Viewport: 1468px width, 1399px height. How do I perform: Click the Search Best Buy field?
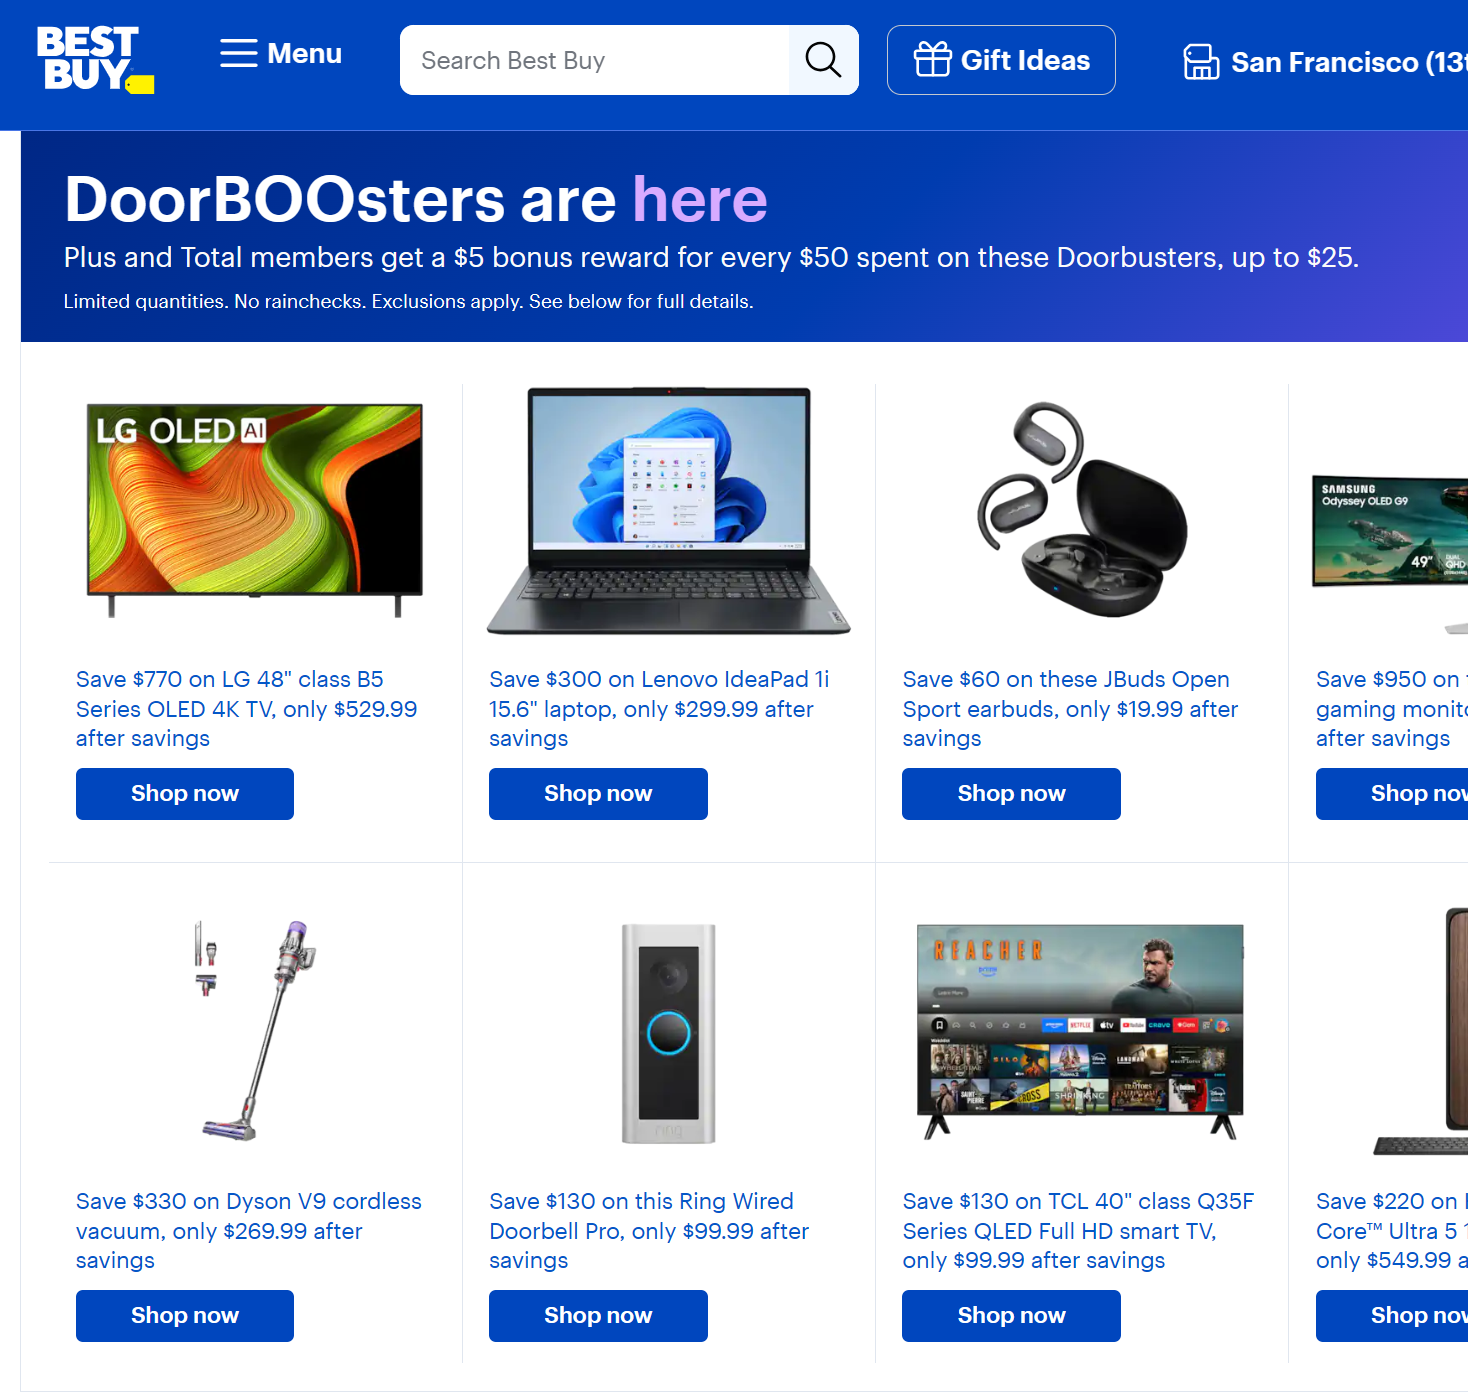(x=595, y=60)
